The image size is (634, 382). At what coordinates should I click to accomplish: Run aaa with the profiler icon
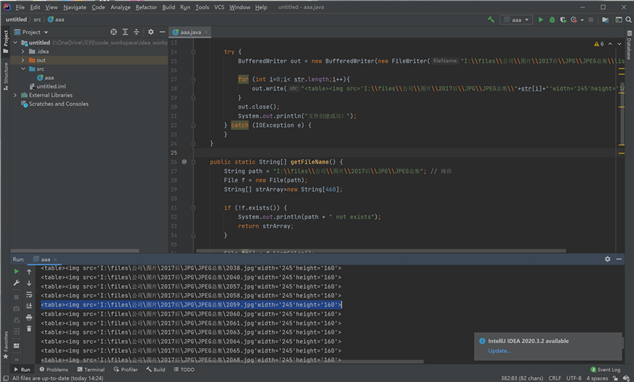(574, 19)
